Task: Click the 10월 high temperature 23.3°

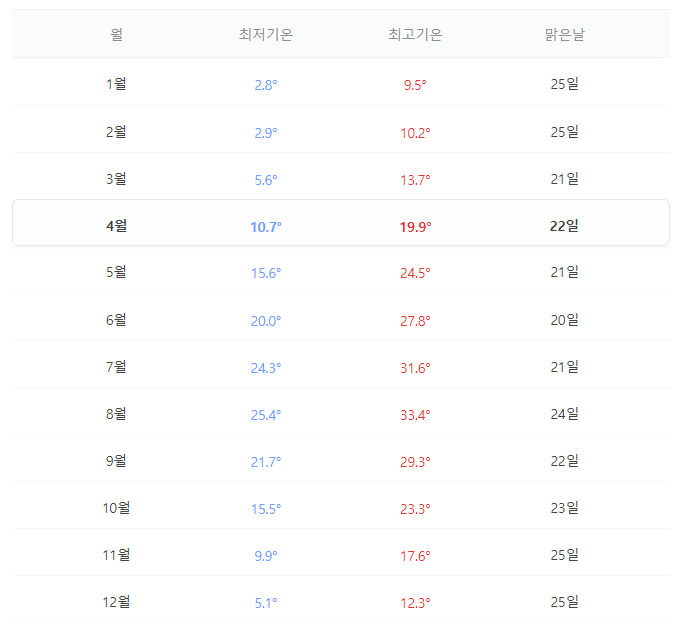Action: (x=415, y=509)
